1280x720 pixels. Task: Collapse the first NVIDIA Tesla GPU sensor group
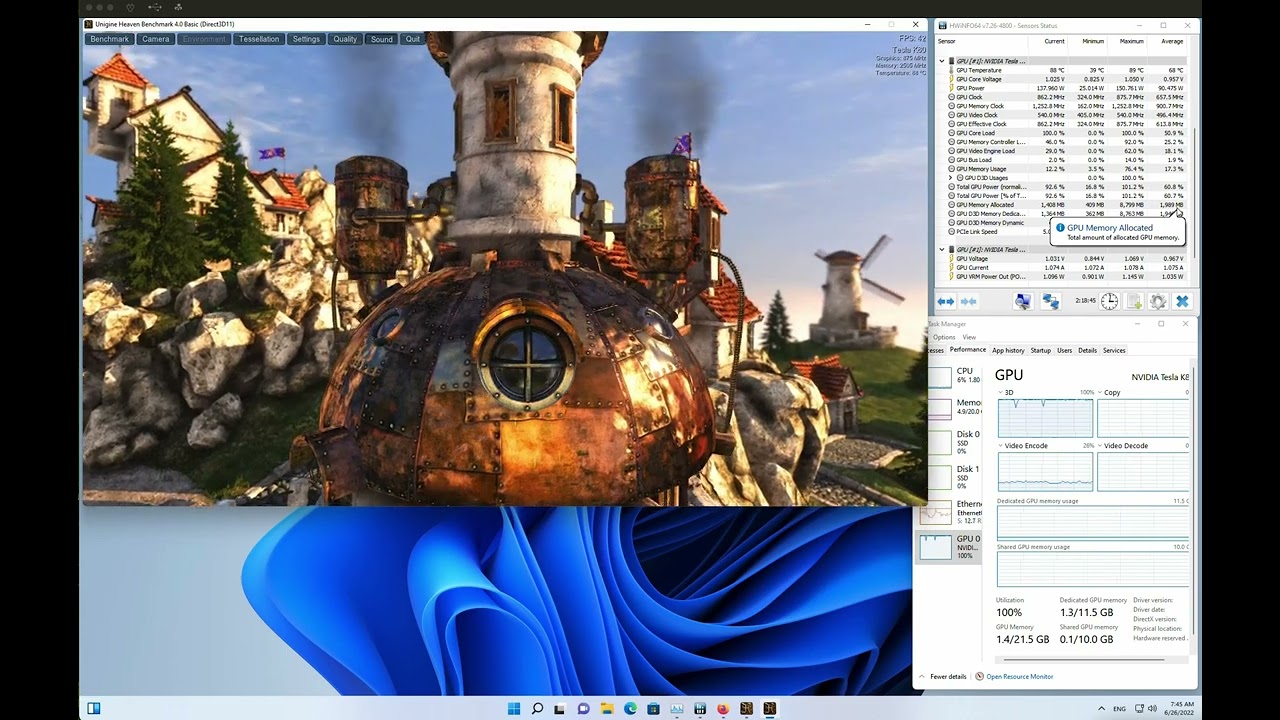(942, 61)
